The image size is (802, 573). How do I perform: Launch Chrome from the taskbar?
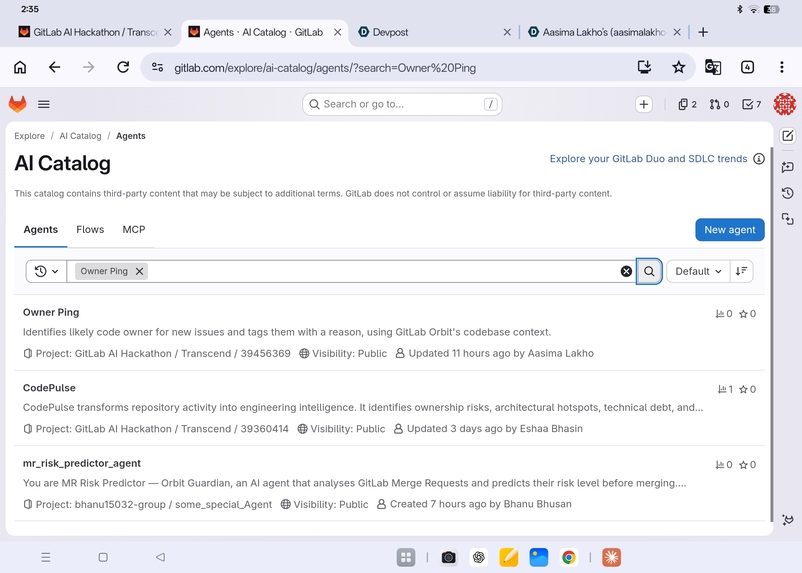tap(568, 557)
